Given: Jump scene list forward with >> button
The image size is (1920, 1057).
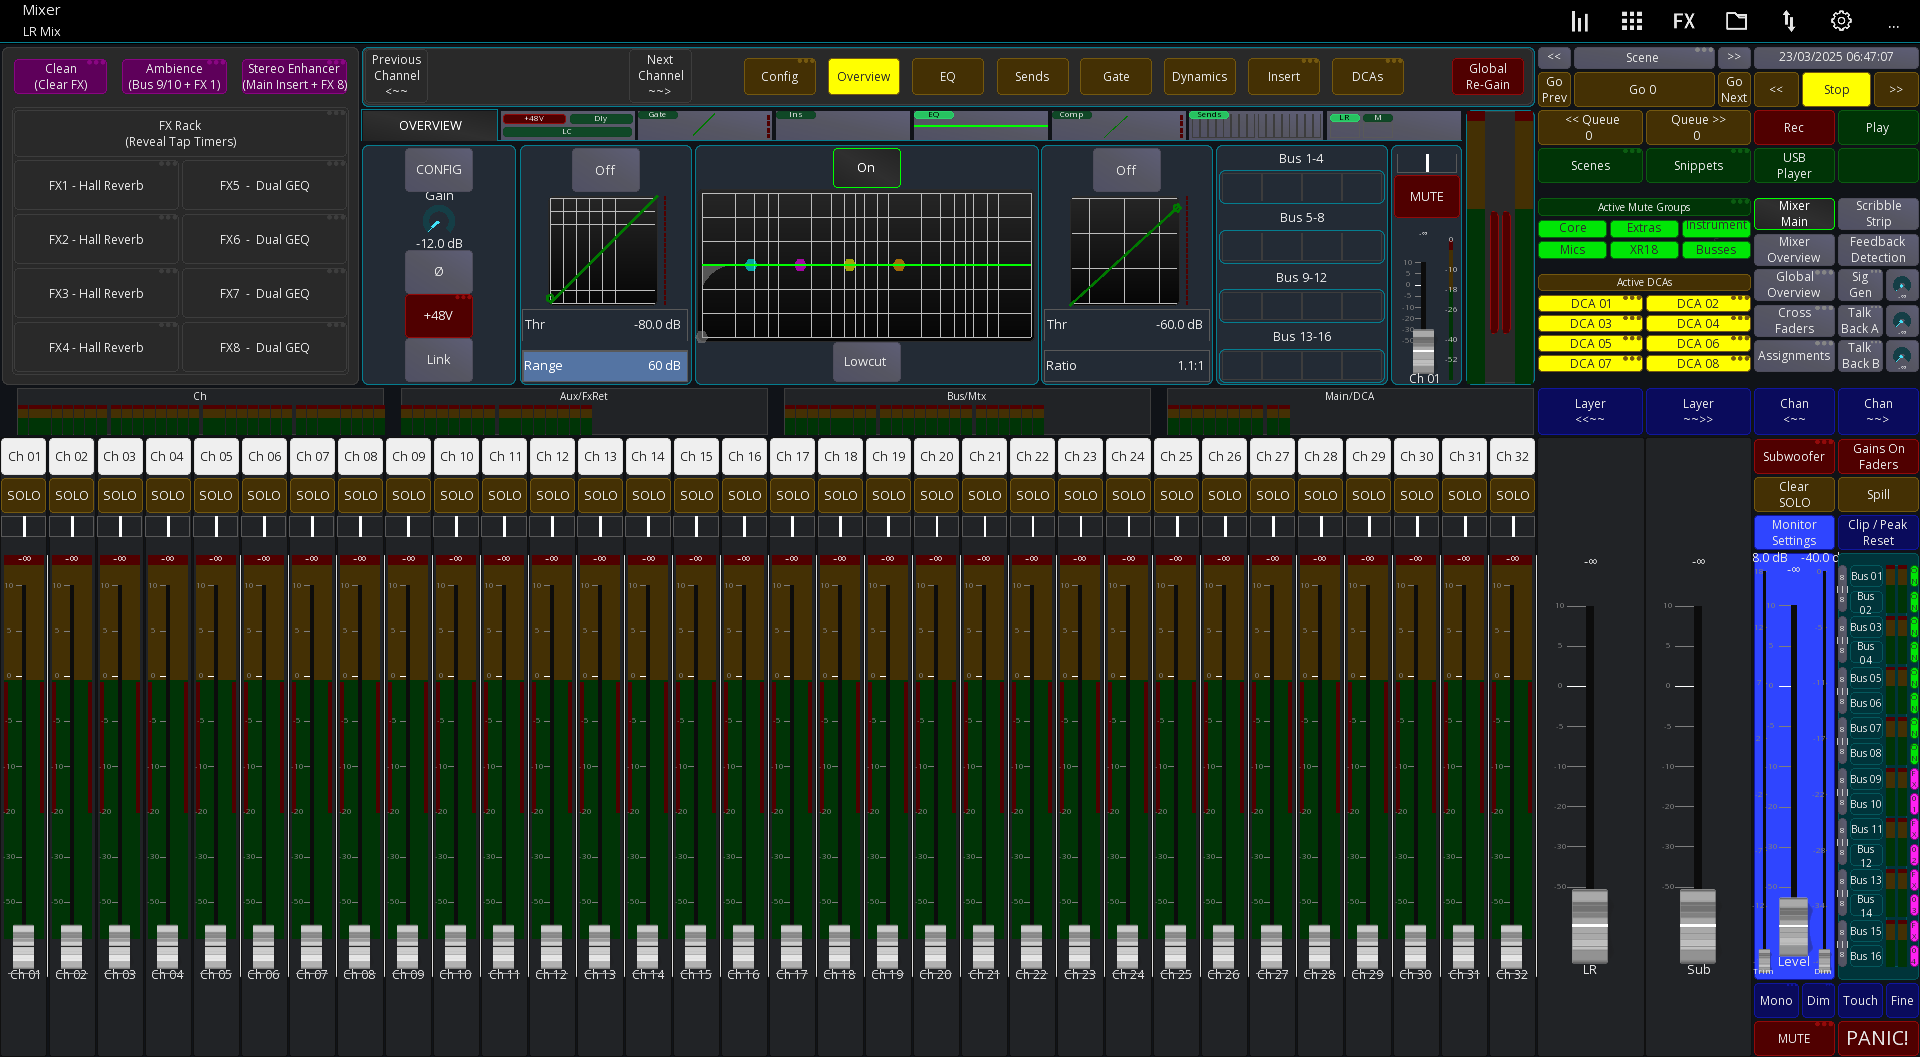Looking at the screenshot, I should pyautogui.click(x=1734, y=57).
